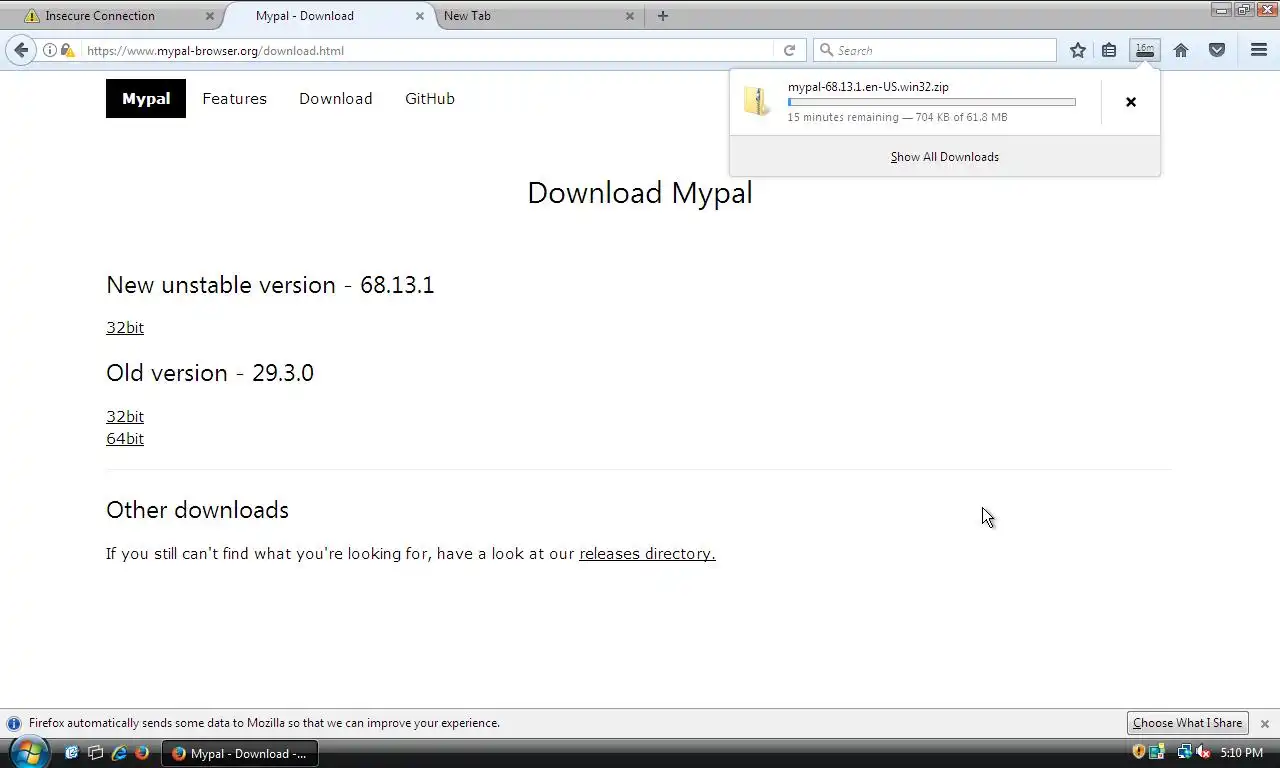Click the Mypal logo in site navigation

point(146,99)
